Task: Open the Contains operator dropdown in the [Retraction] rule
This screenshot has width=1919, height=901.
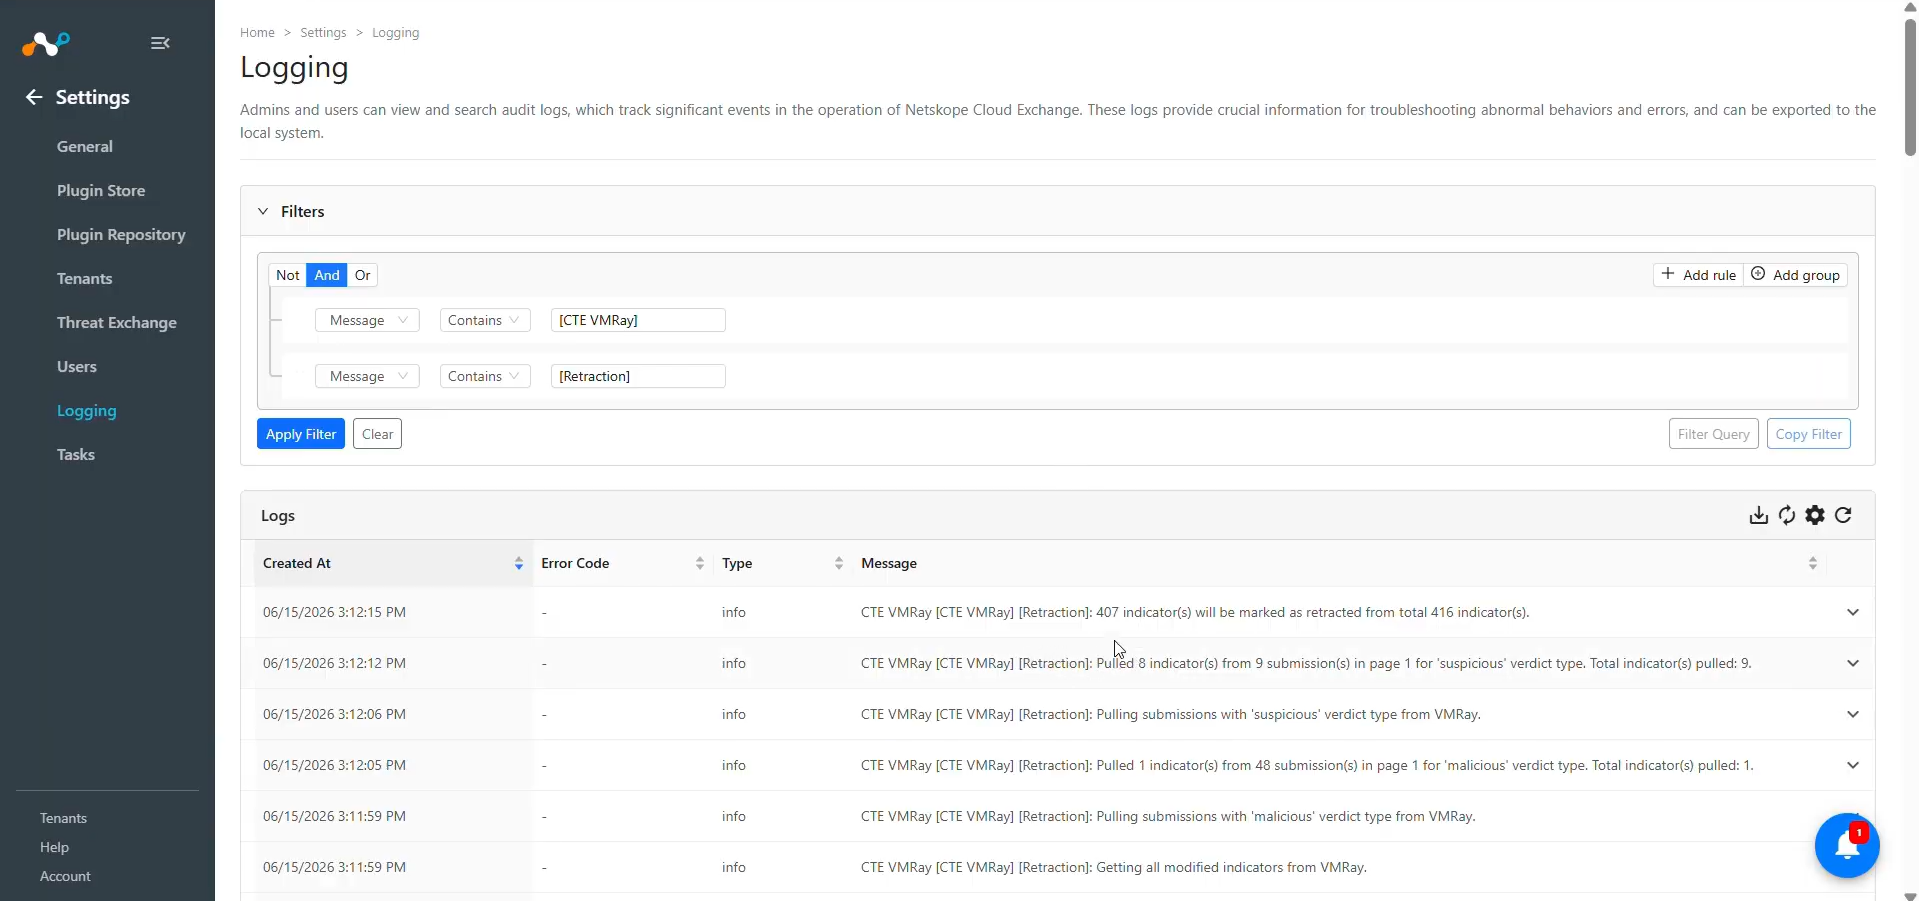Action: tap(485, 376)
